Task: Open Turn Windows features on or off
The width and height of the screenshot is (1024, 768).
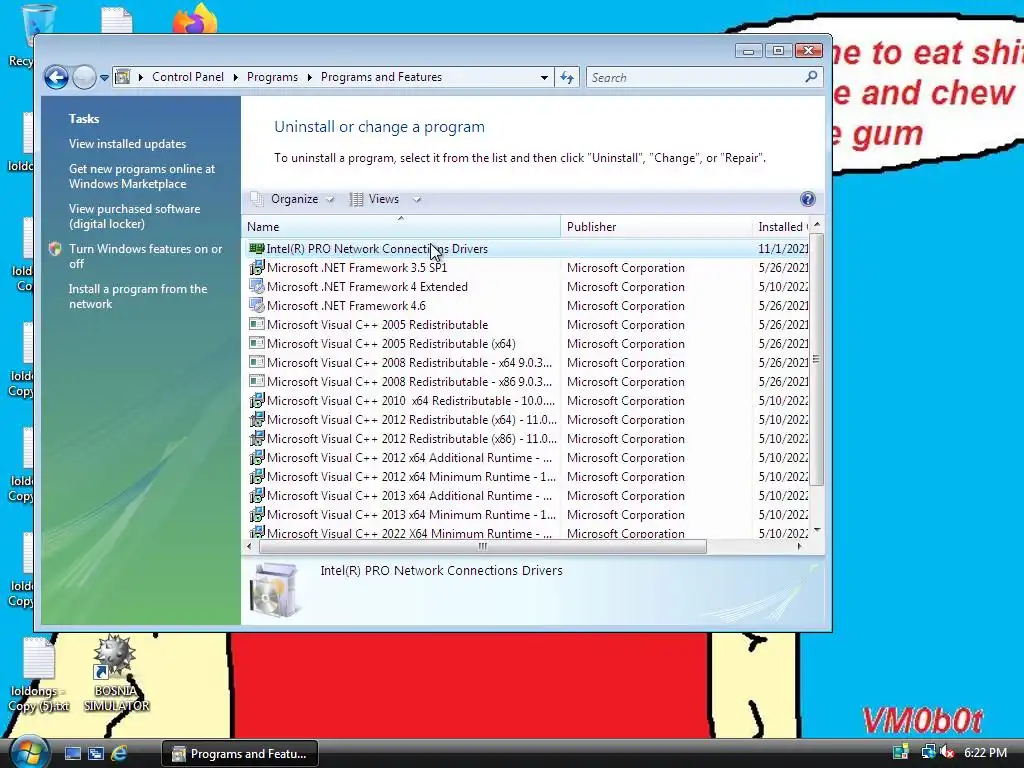Action: tap(146, 256)
